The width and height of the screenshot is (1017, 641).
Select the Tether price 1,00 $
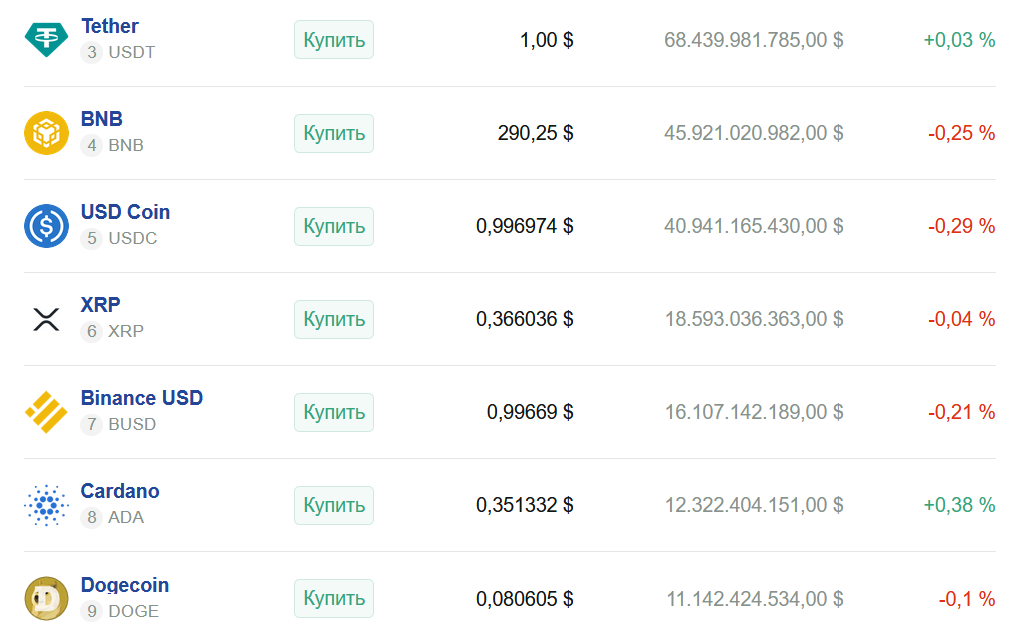coord(546,40)
